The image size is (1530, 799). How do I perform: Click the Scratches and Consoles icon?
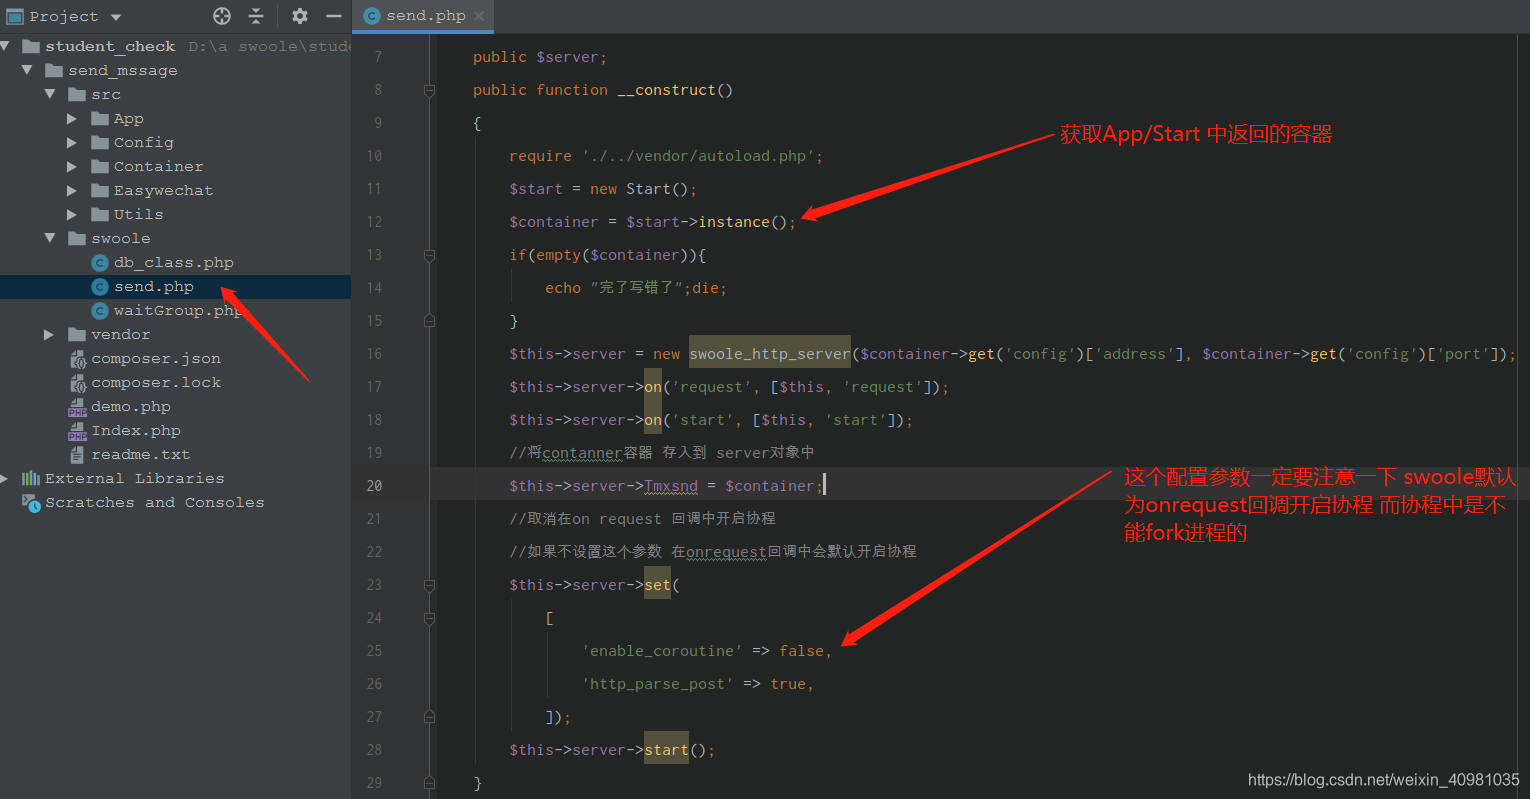(31, 502)
